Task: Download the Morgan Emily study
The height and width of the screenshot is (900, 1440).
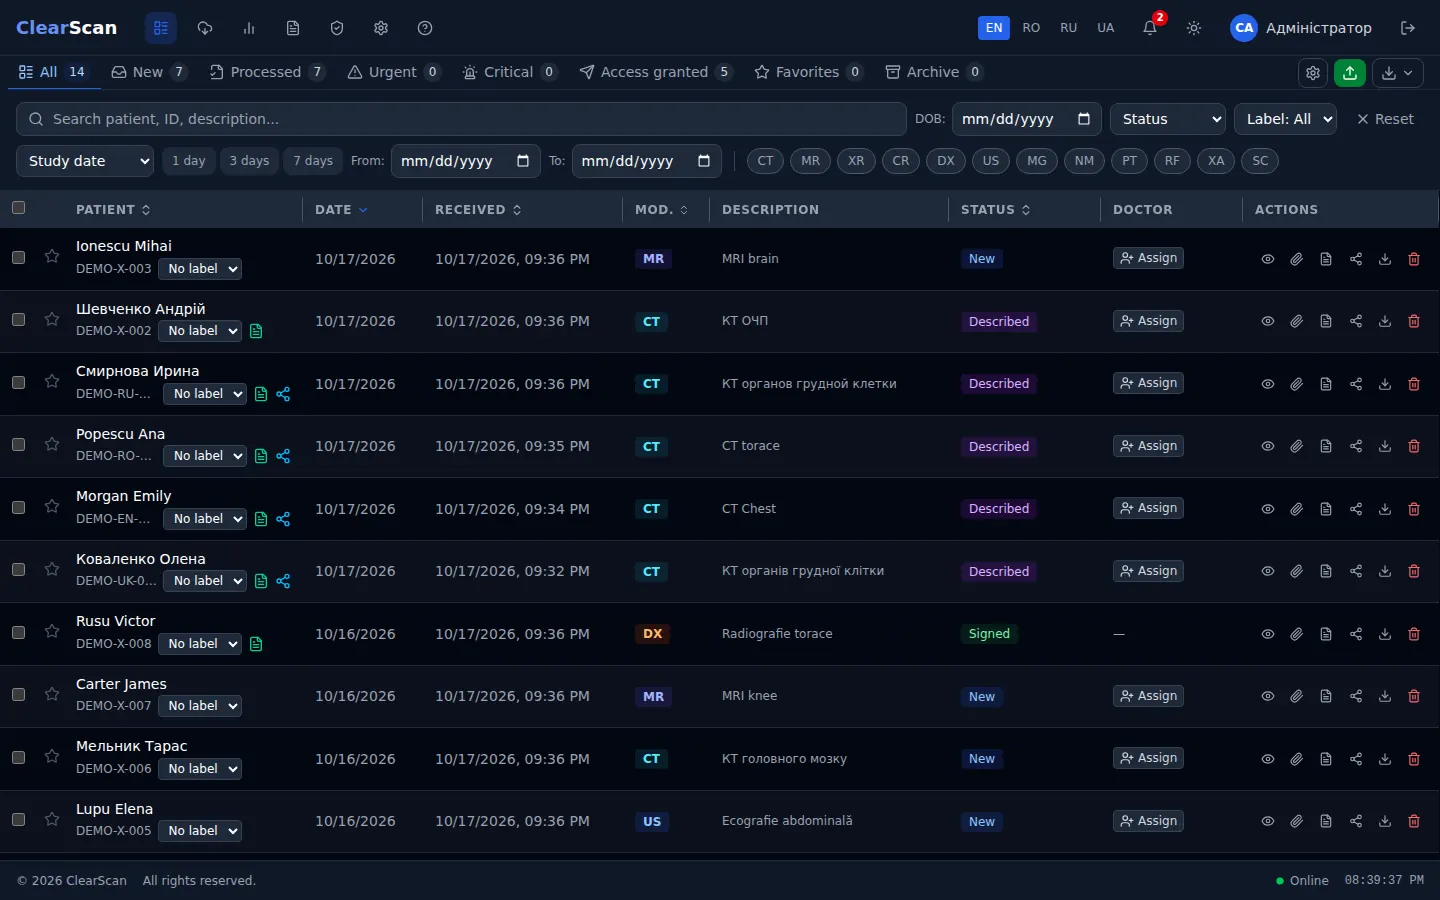Action: (1385, 509)
